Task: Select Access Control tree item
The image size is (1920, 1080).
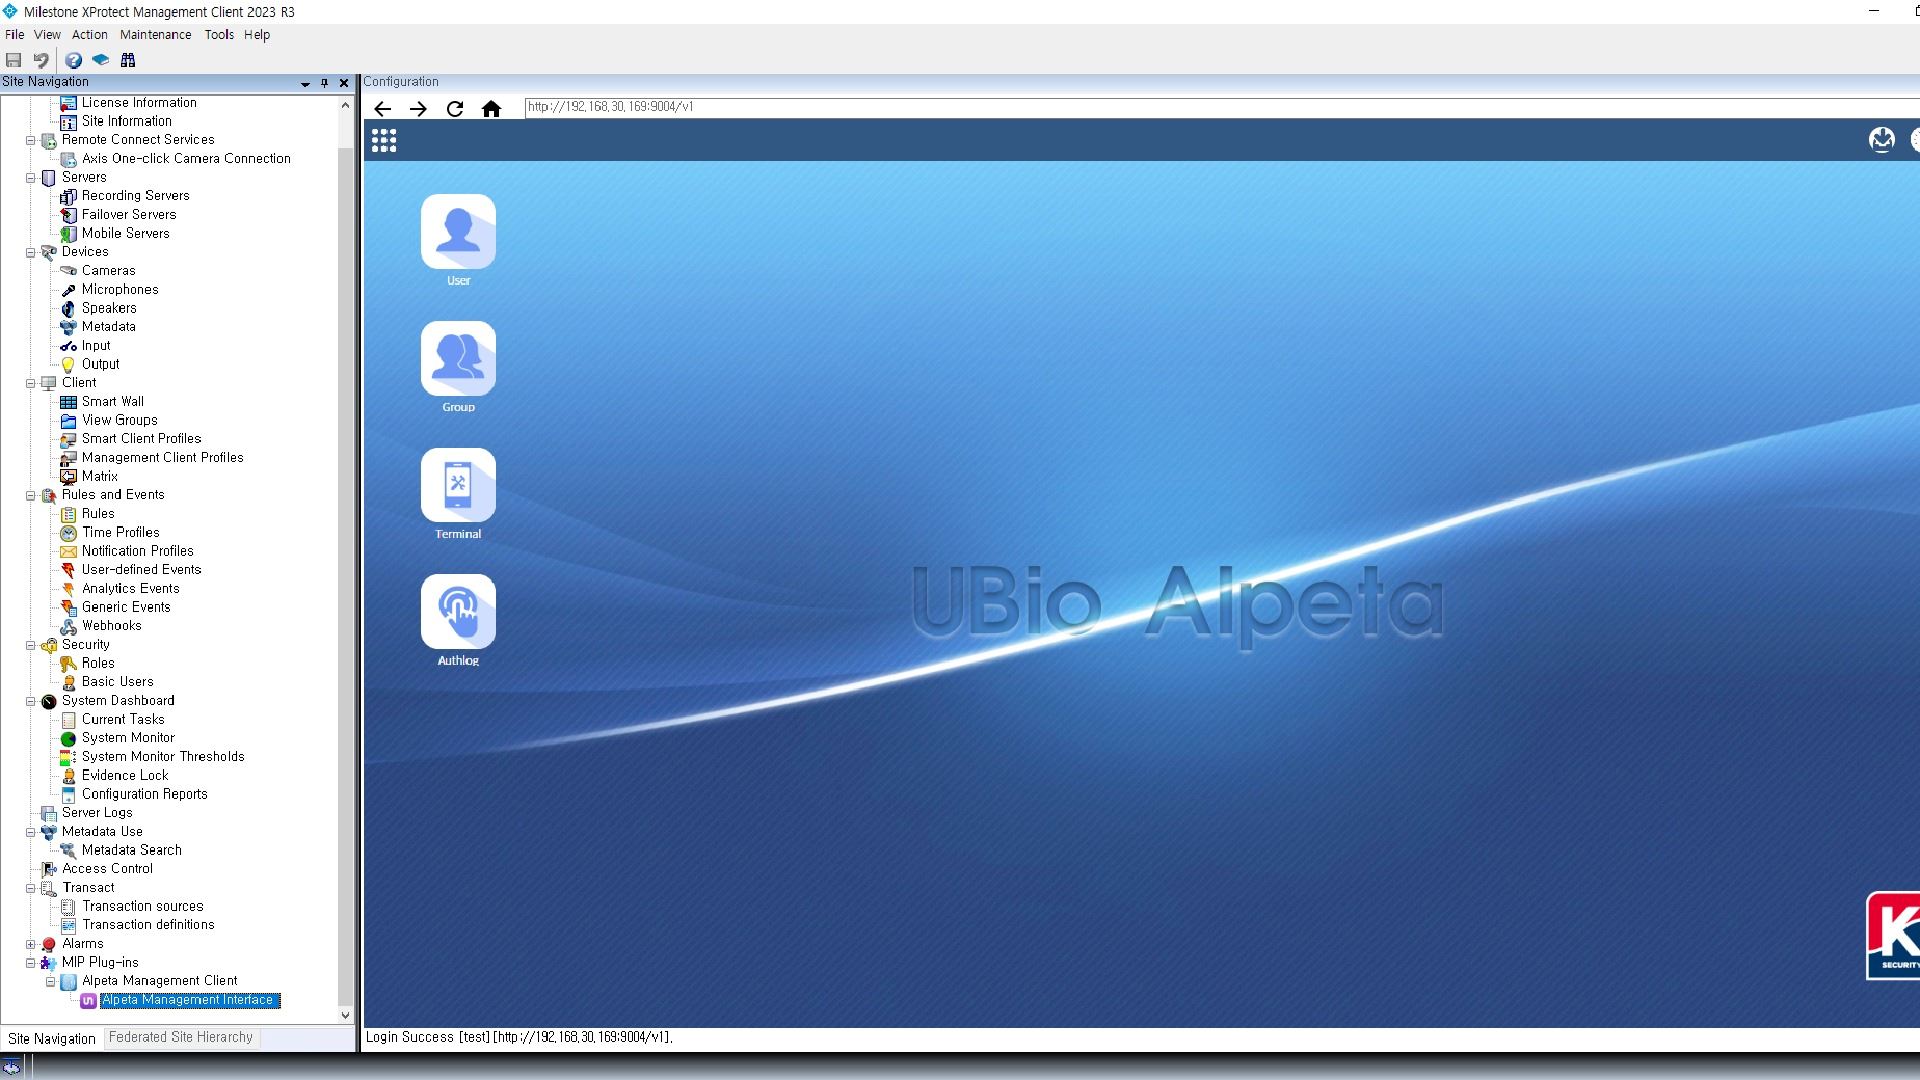Action: [107, 869]
